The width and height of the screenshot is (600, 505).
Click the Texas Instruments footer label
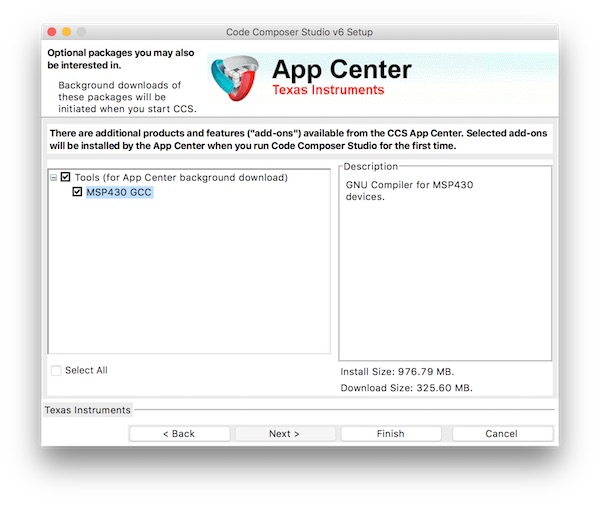coord(88,410)
